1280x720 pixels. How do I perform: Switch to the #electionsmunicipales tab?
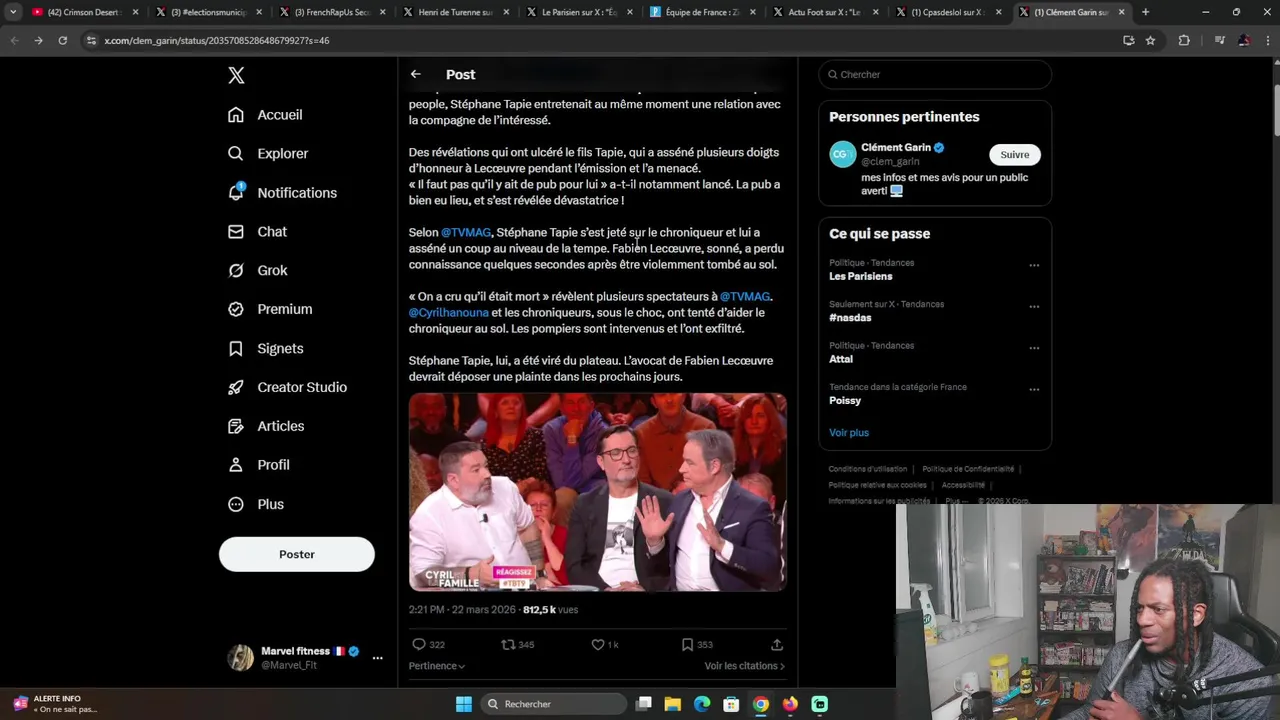[208, 12]
